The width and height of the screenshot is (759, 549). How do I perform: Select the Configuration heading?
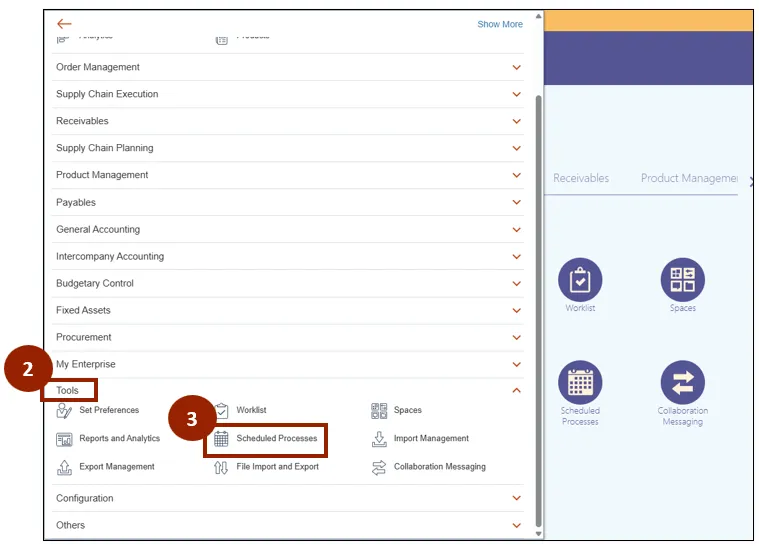(85, 498)
